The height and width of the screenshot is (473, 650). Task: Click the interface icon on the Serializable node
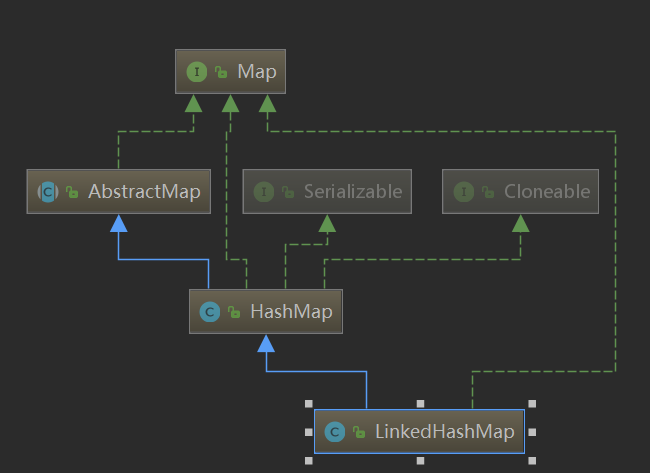tap(264, 192)
